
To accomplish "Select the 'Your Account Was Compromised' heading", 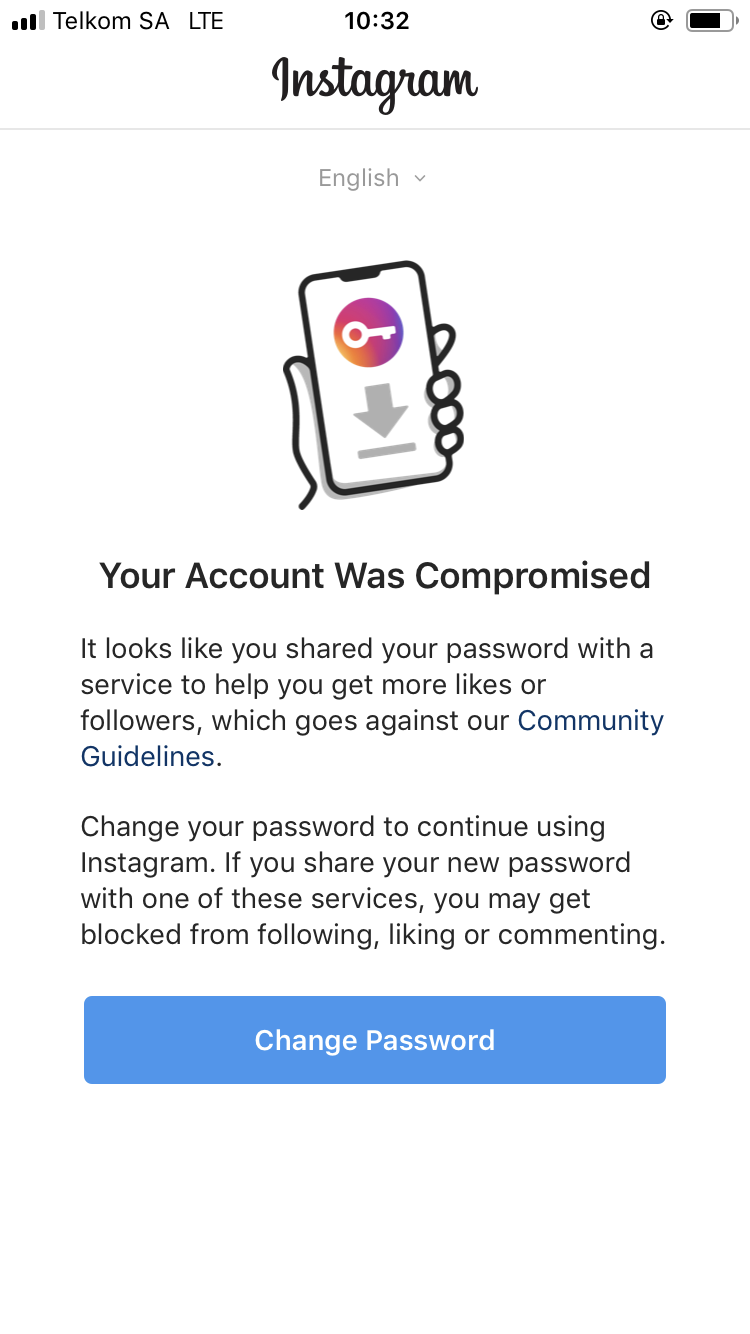I will pos(375,576).
